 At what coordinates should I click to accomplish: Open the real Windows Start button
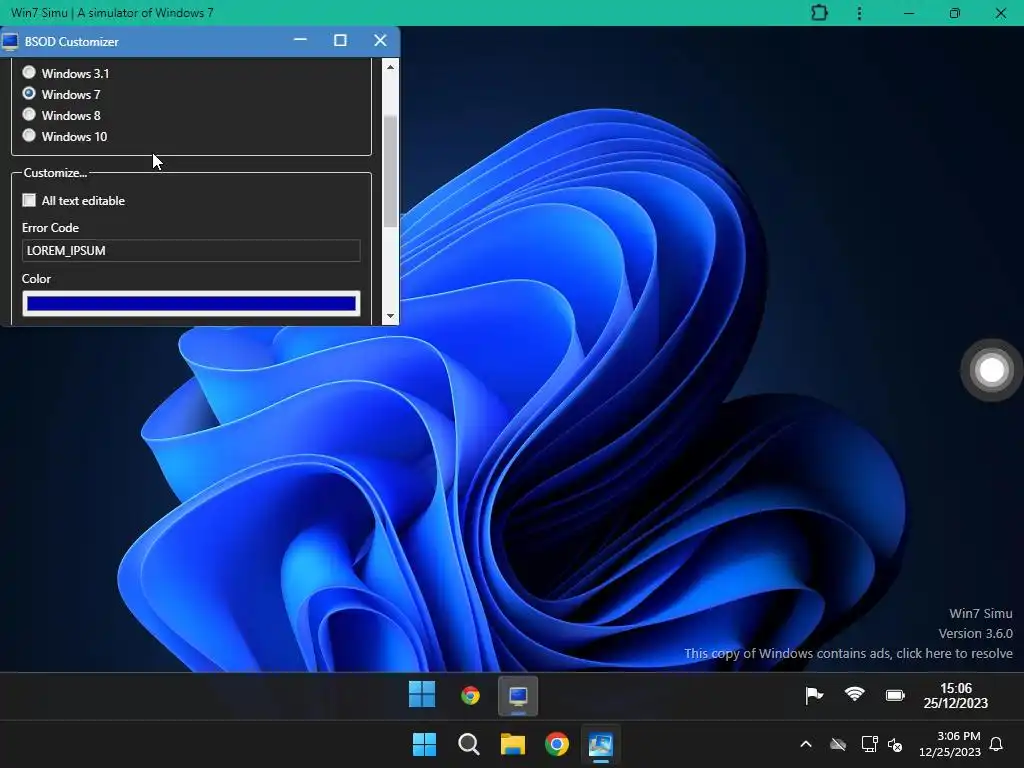click(x=424, y=744)
